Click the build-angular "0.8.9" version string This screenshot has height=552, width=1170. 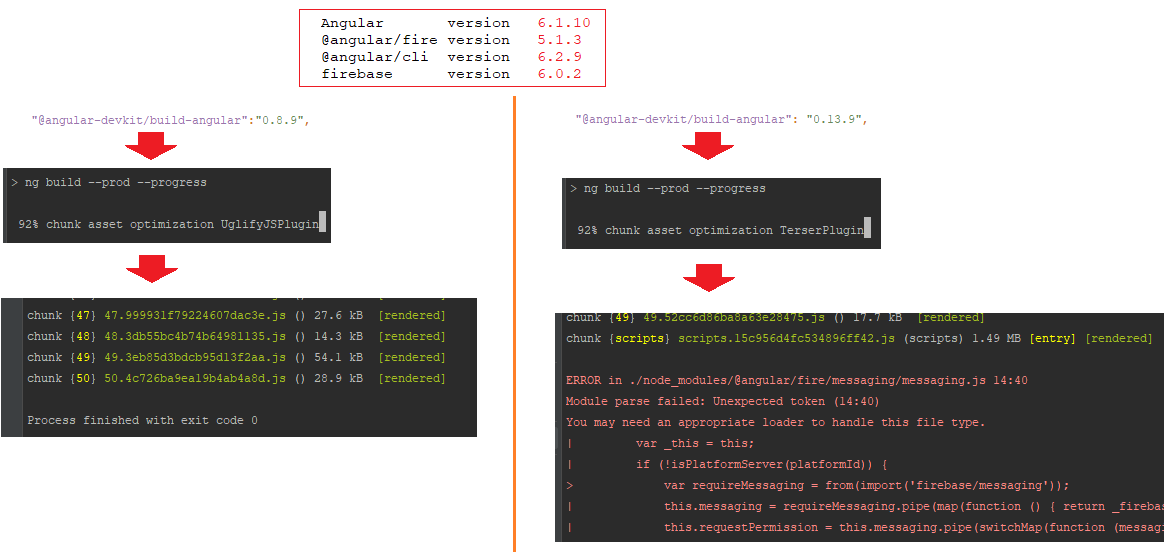(279, 120)
